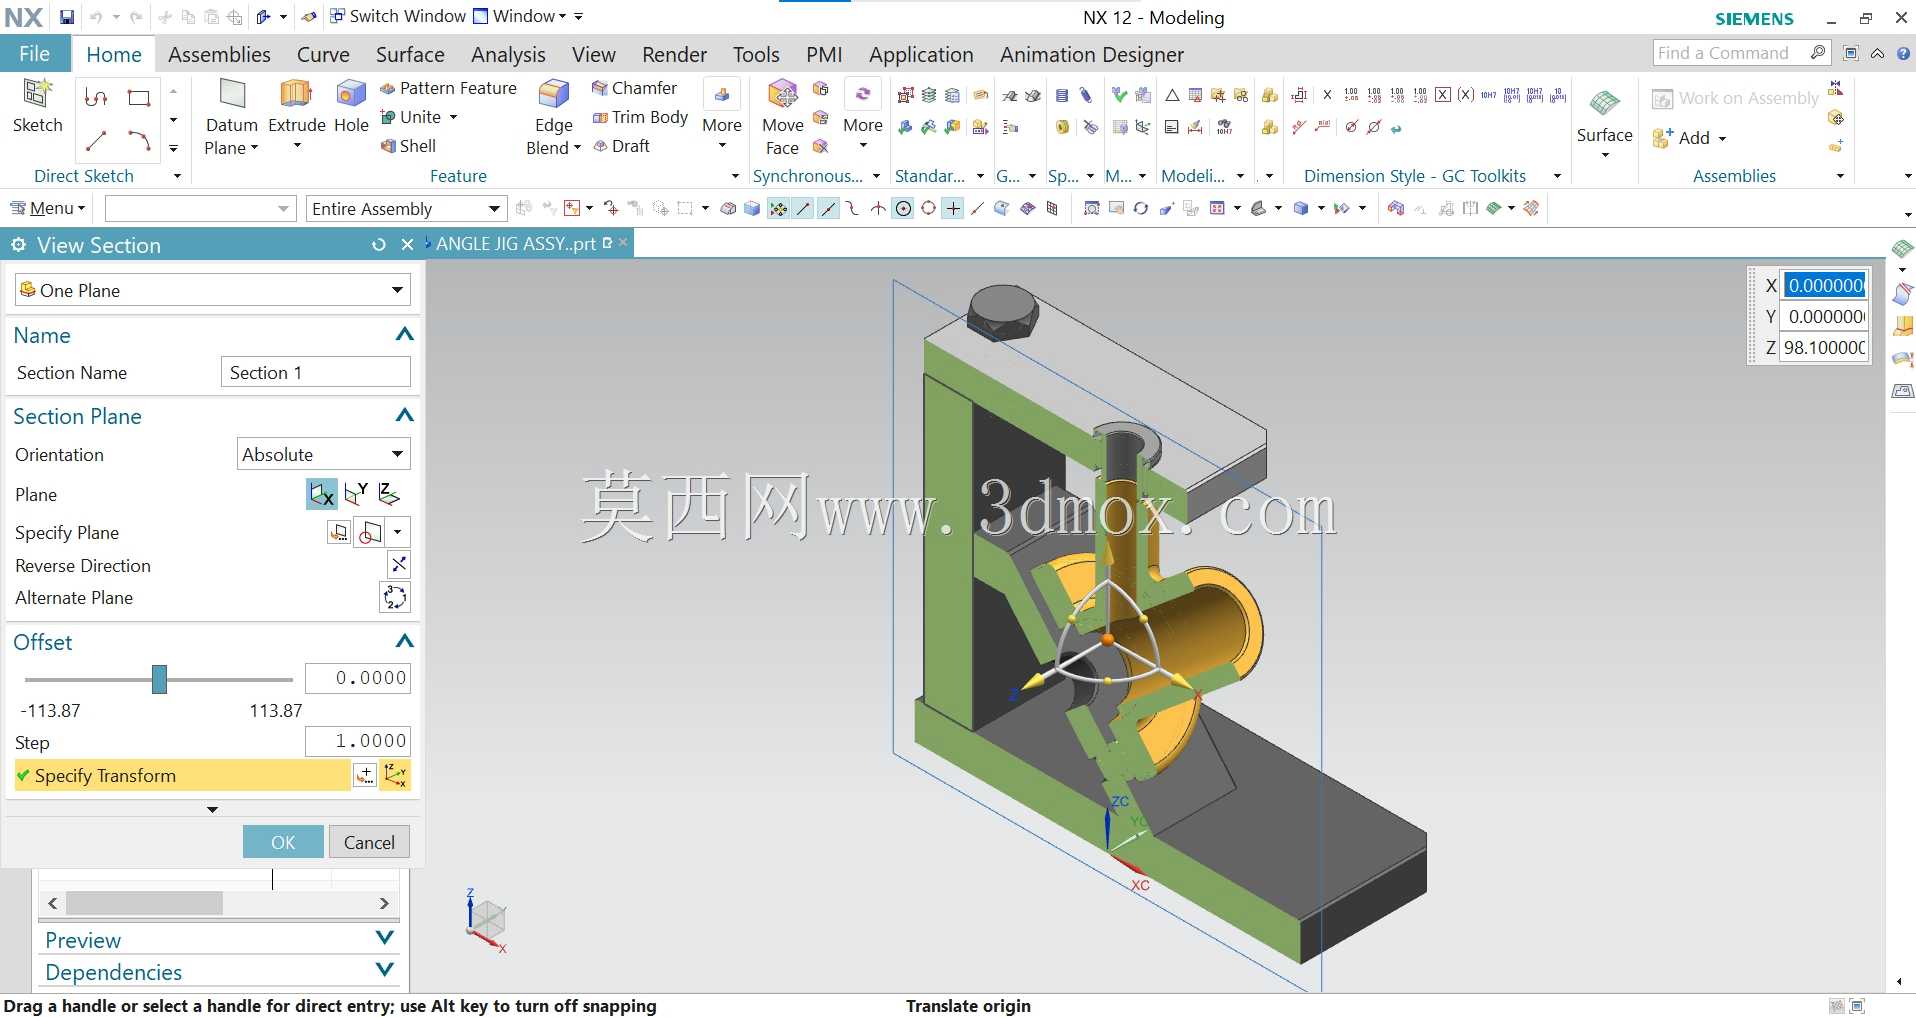This screenshot has width=1916, height=1017.
Task: Collapse the Section Plane group
Action: coord(404,415)
